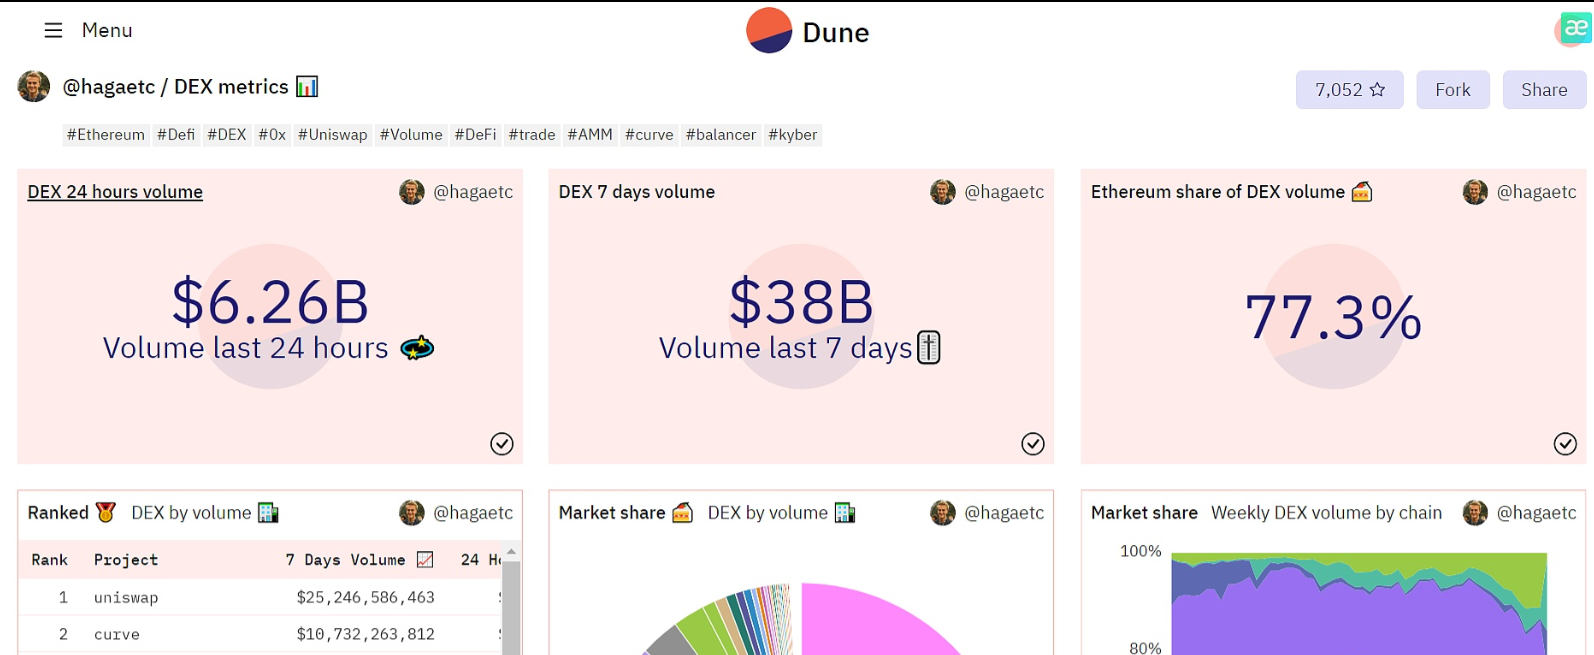The height and width of the screenshot is (655, 1594).
Task: Open the hamburger Menu icon
Action: point(53,31)
